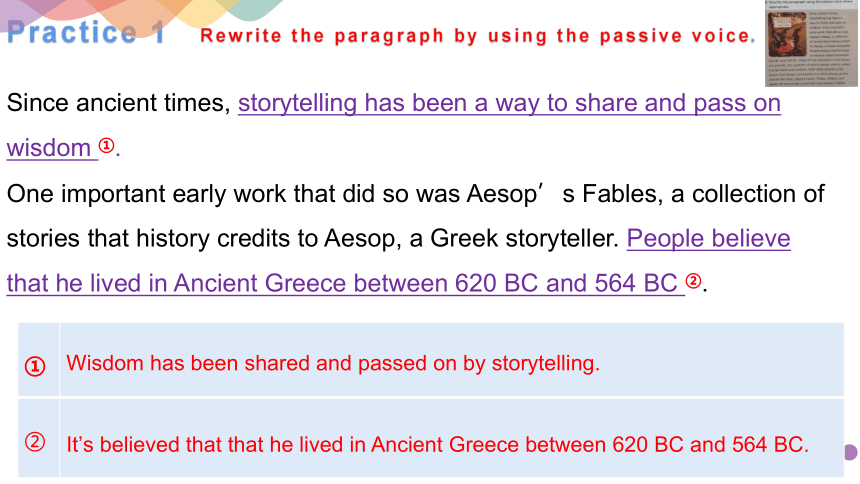
Task: Click the text 'Since ancient times,'
Action: click(x=119, y=103)
